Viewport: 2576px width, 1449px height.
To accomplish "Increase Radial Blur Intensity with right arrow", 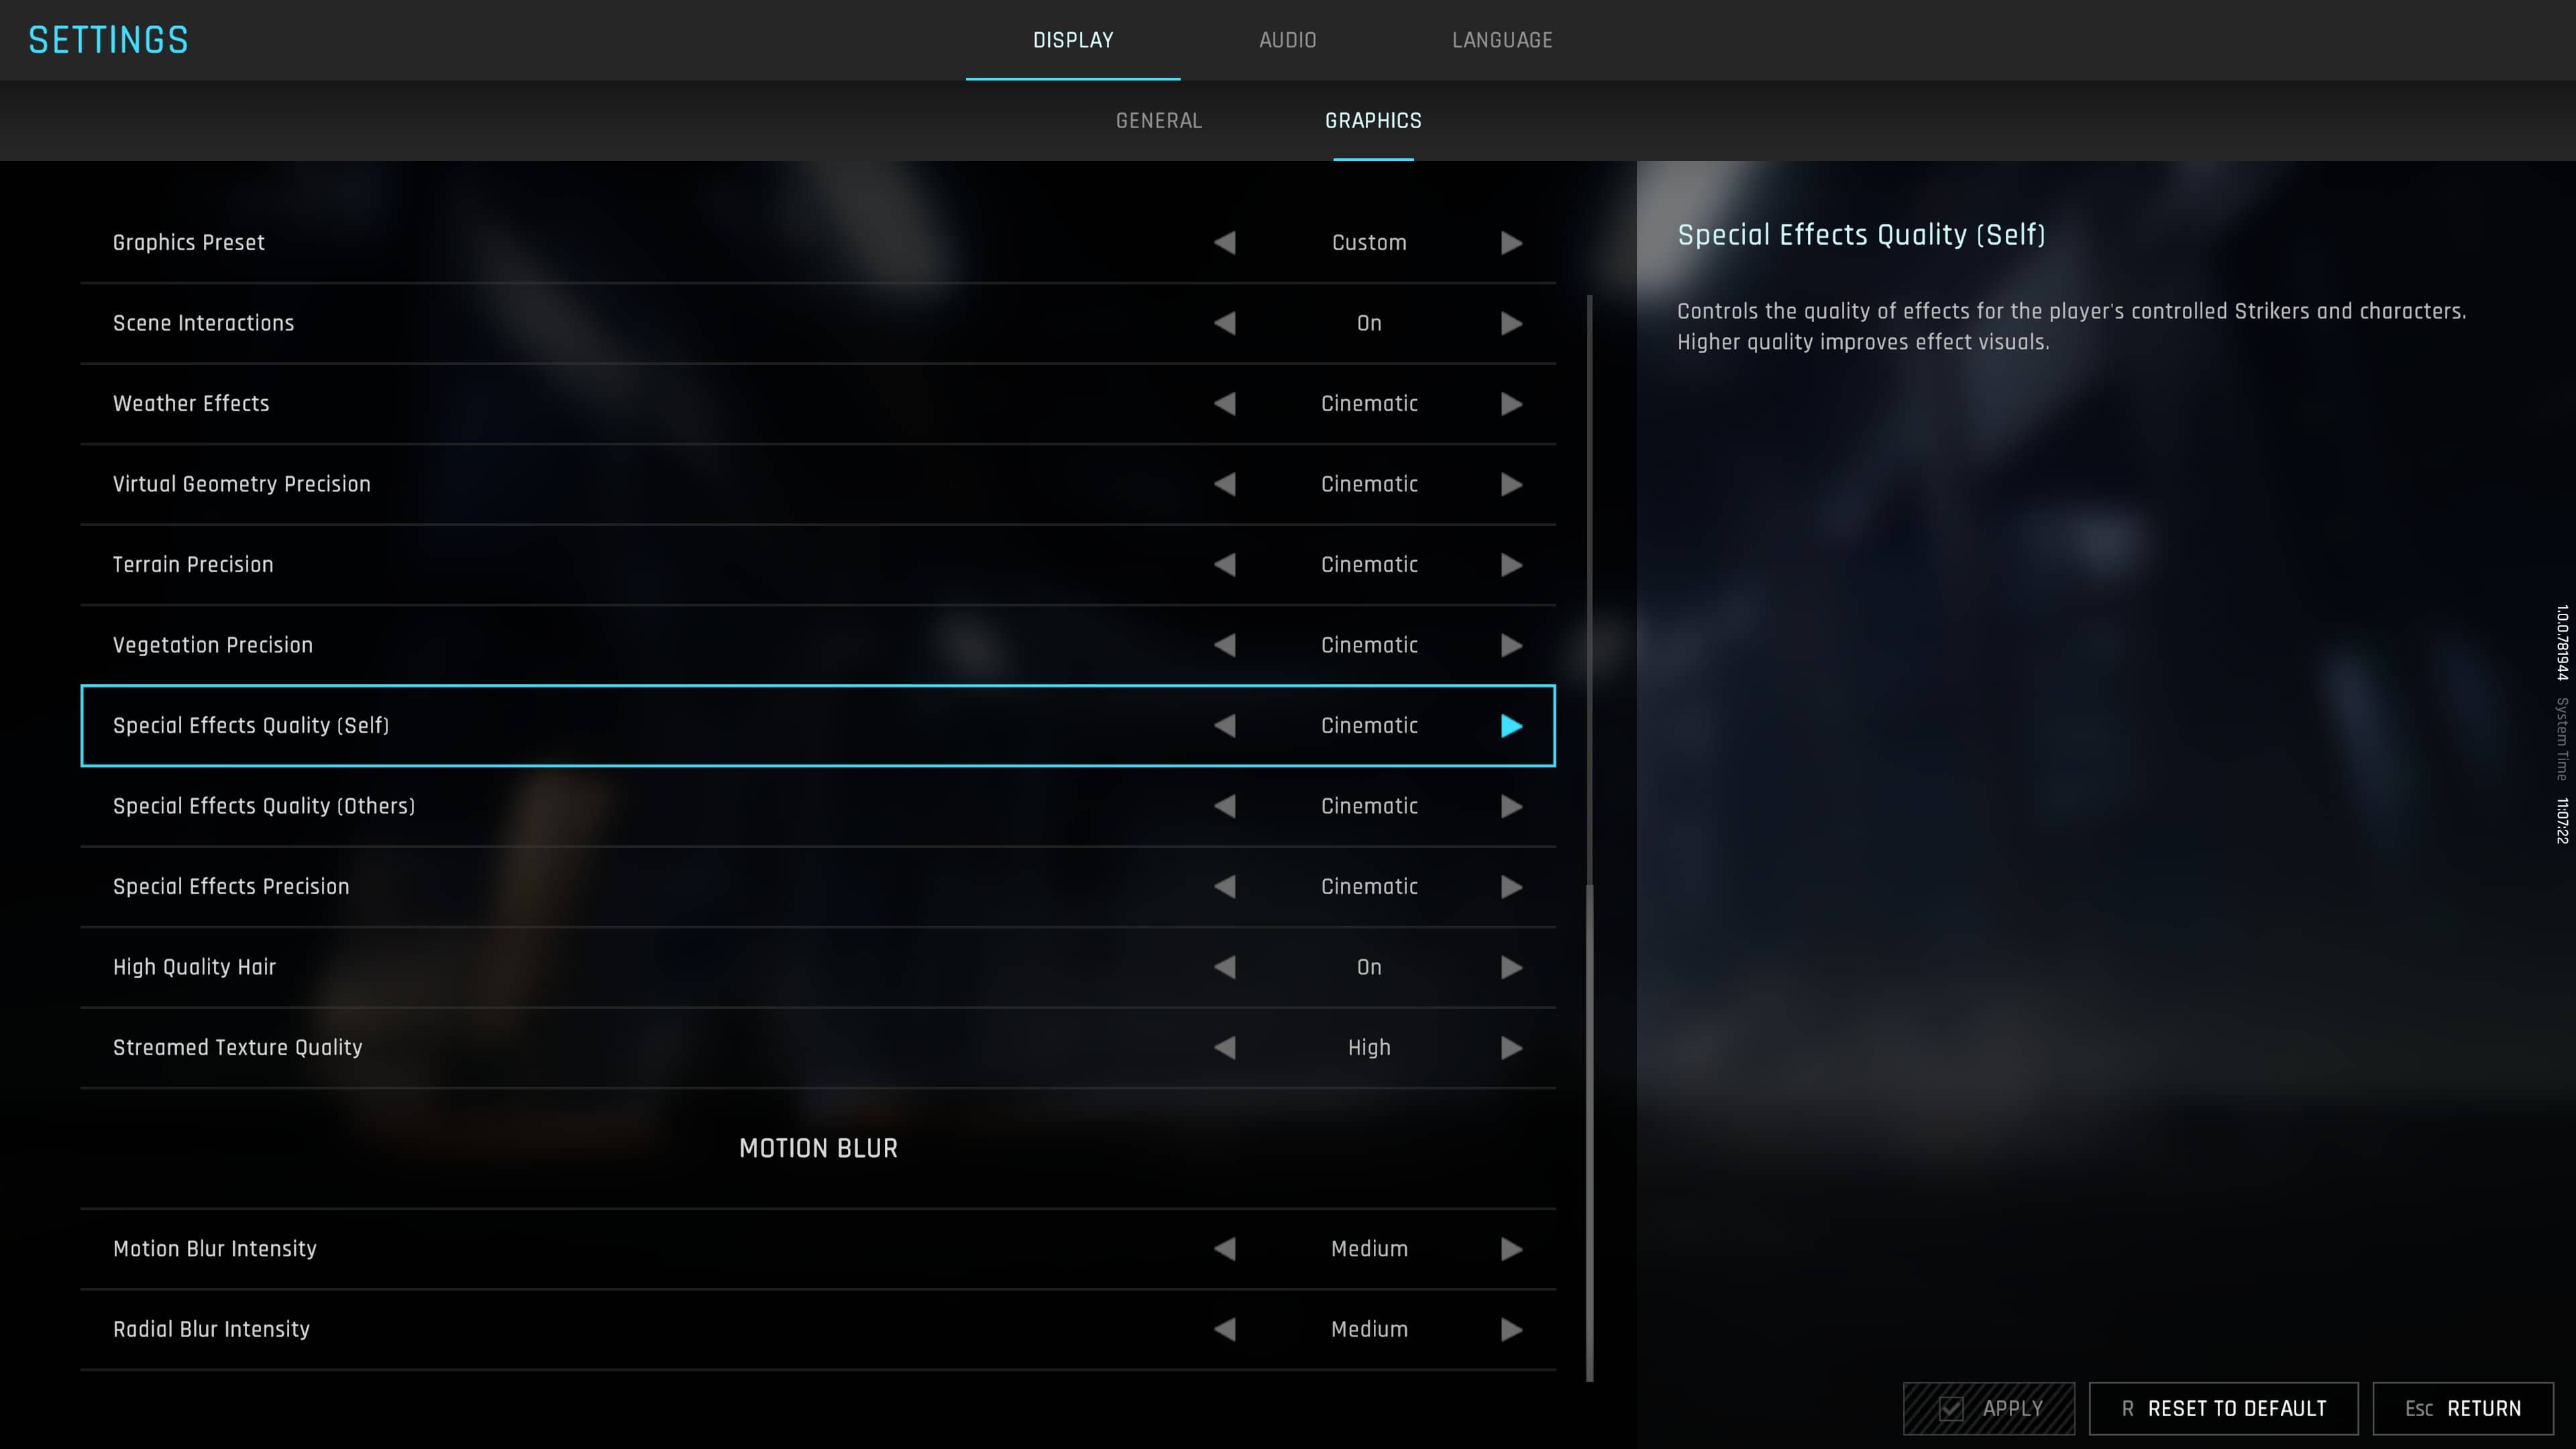I will pos(1511,1330).
